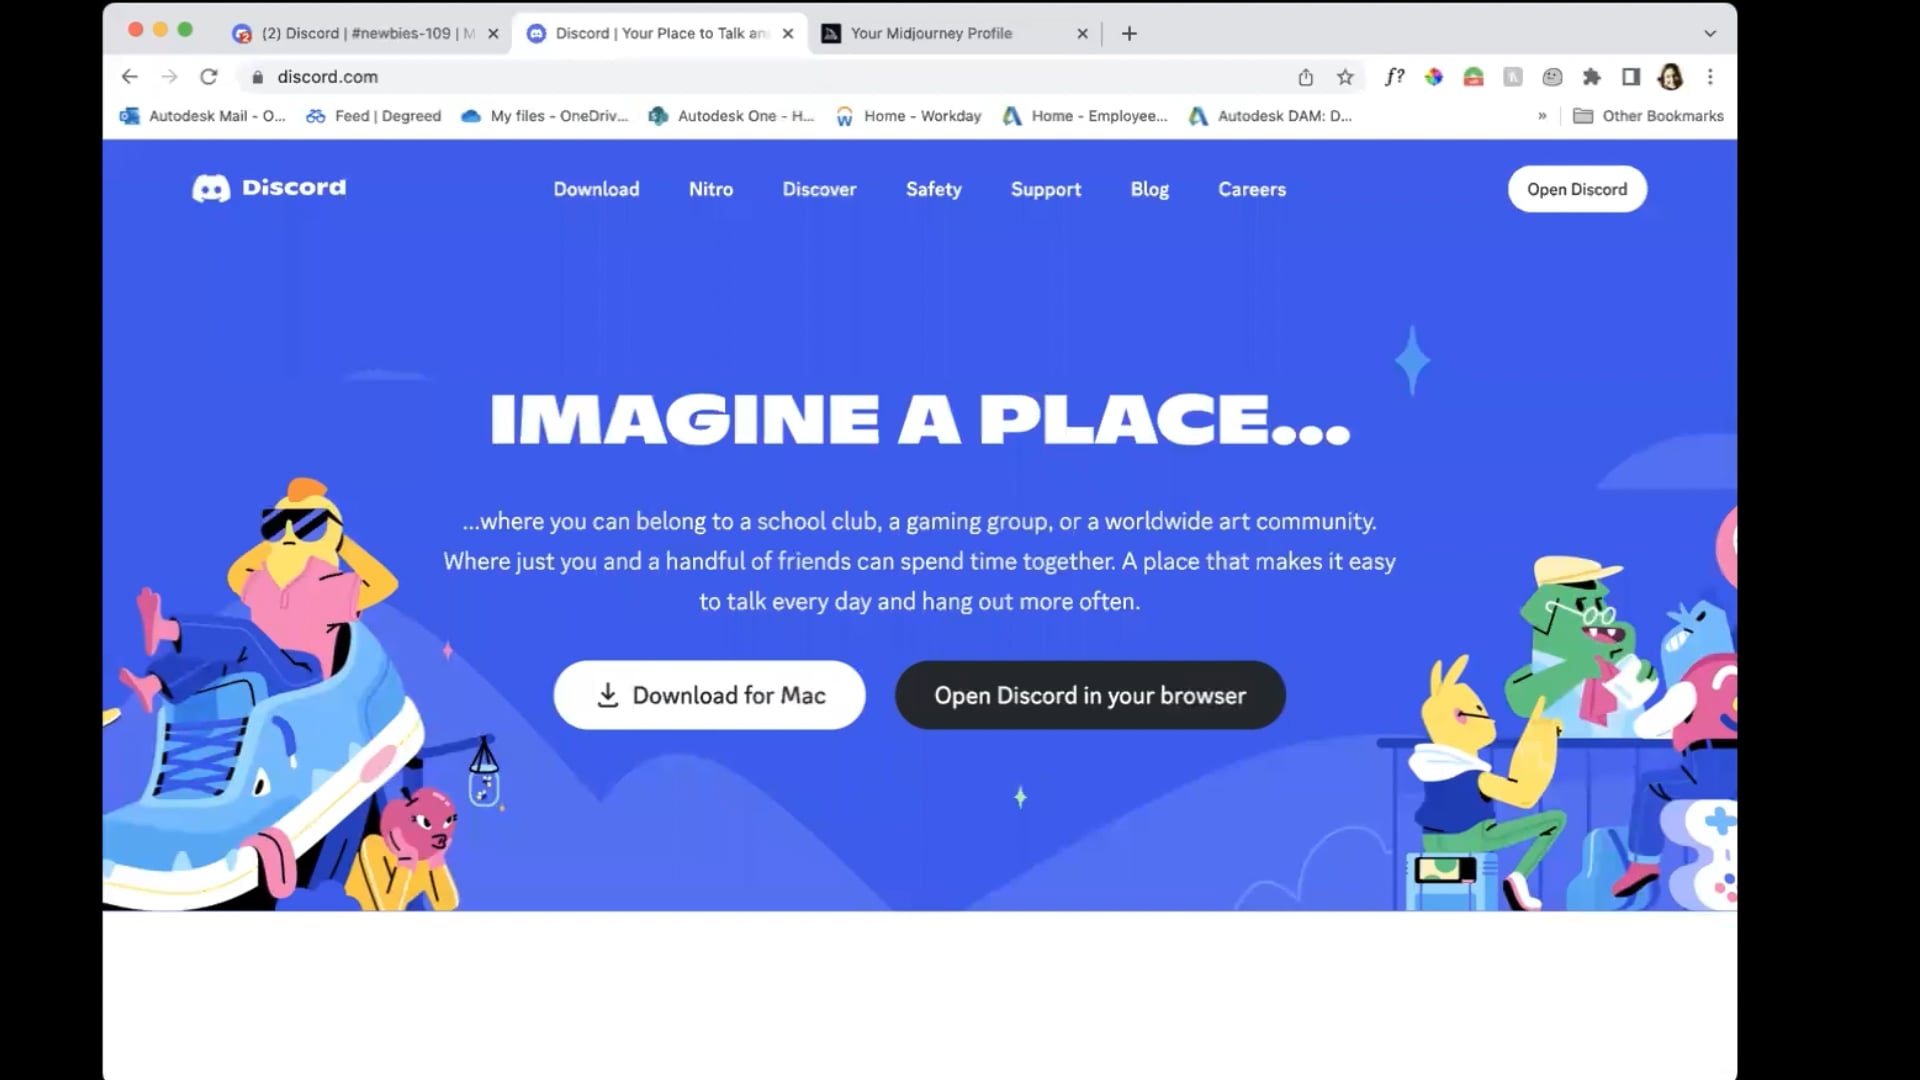Viewport: 1920px width, 1080px height.
Task: Open the fonts extension icon
Action: (x=1394, y=77)
